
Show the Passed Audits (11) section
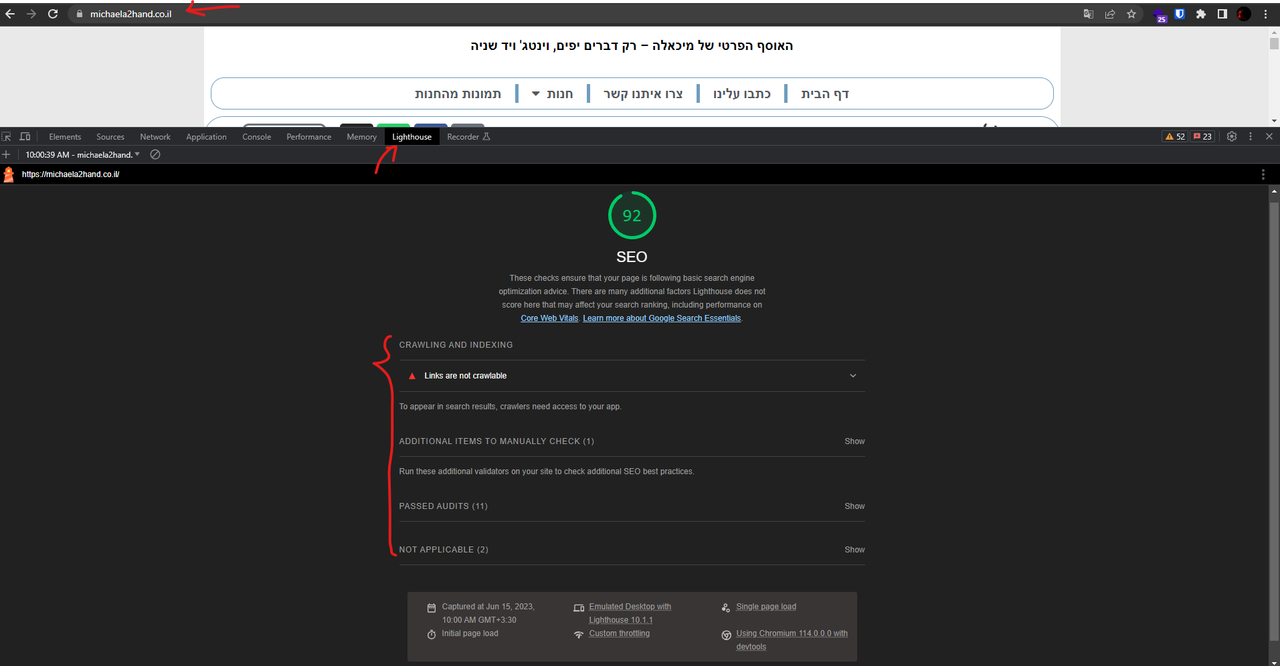pos(854,506)
